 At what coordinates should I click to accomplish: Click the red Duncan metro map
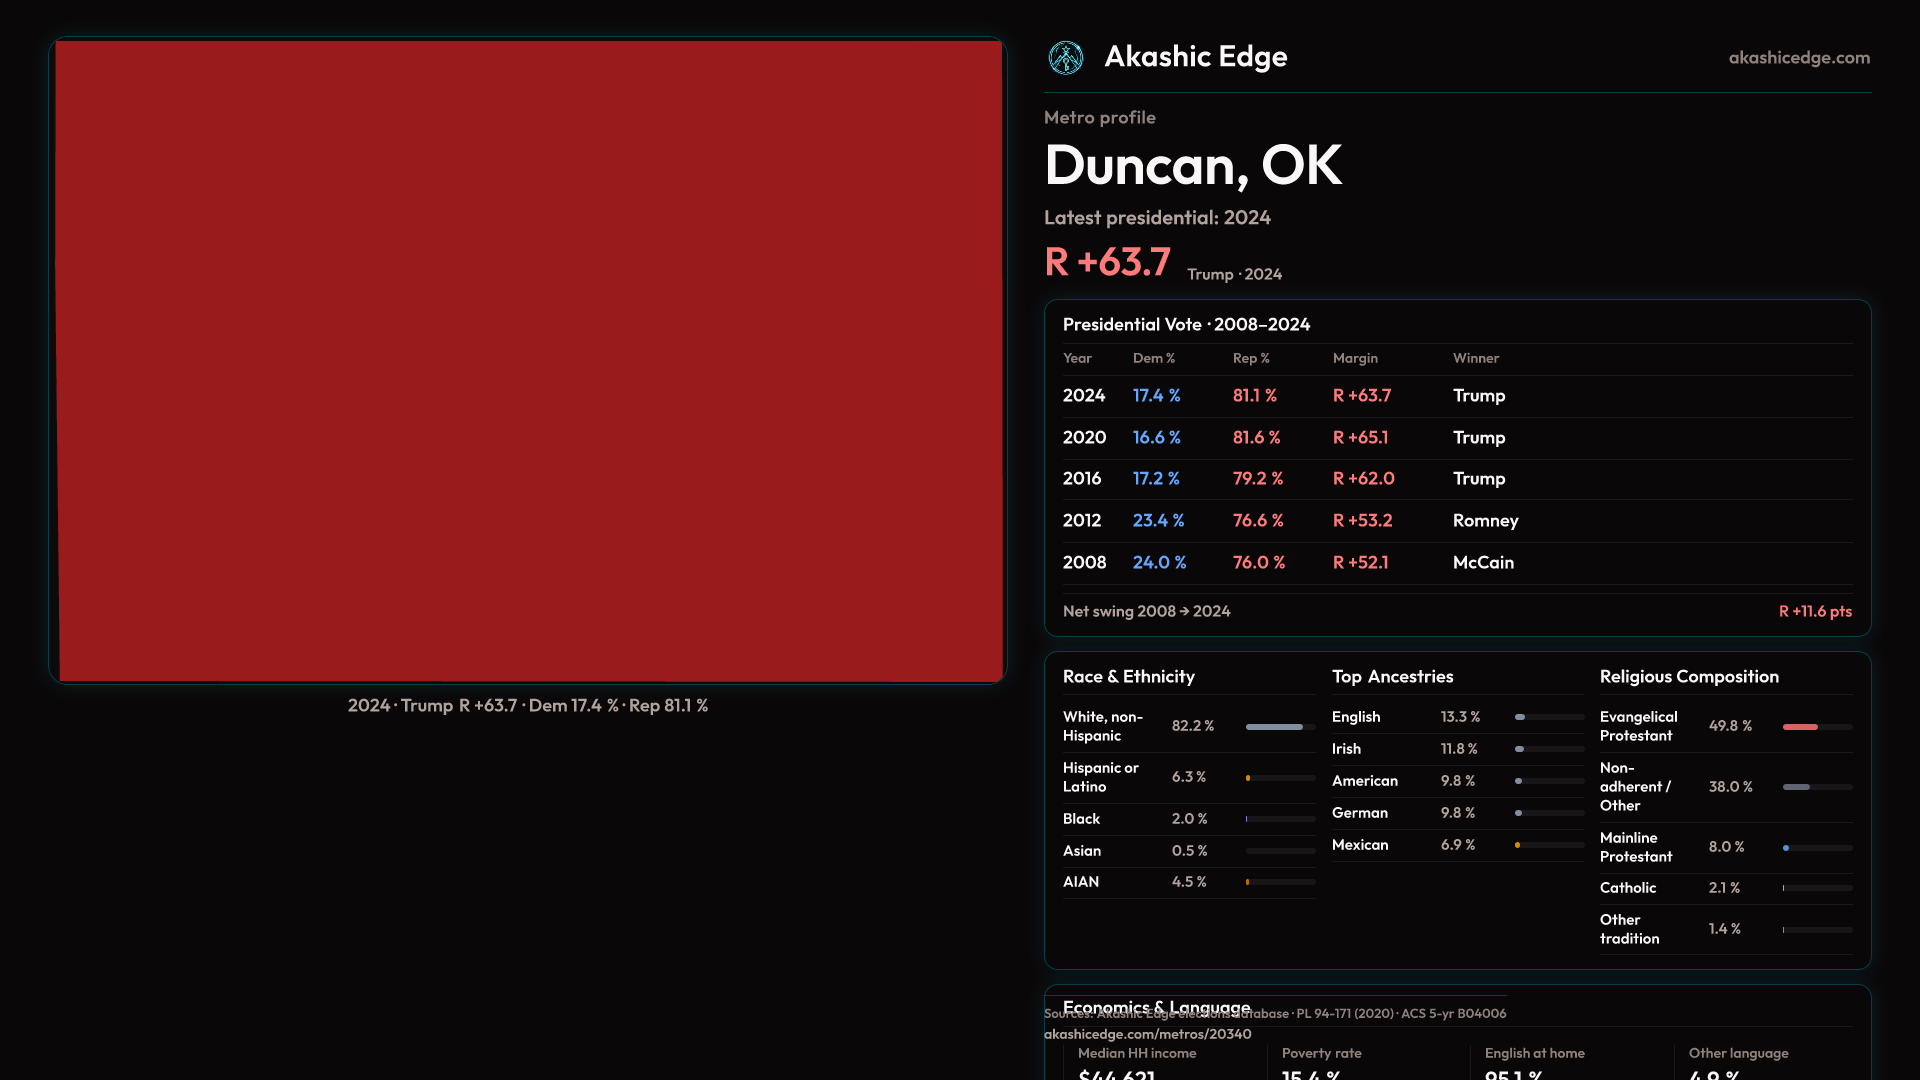pyautogui.click(x=528, y=360)
